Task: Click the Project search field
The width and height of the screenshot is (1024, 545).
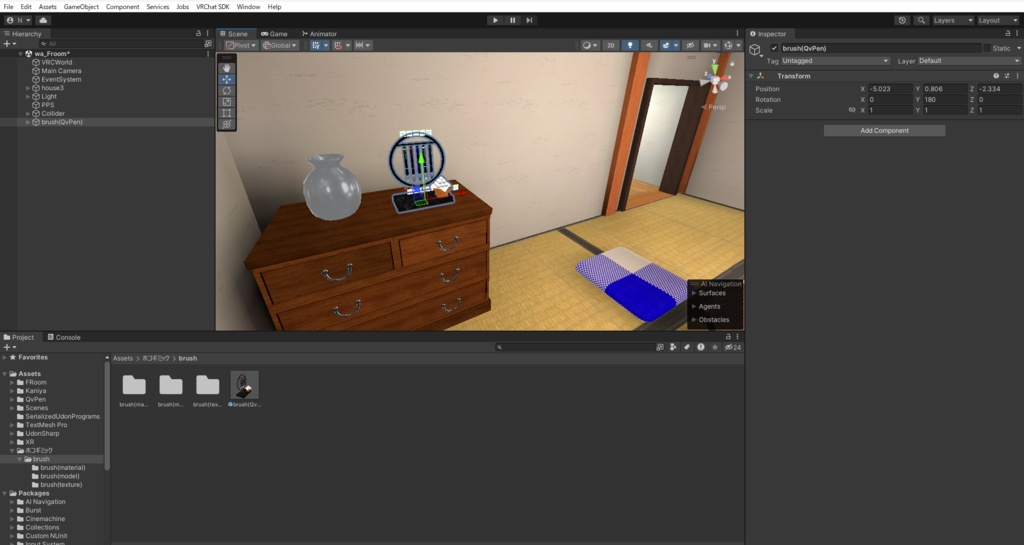Action: pyautogui.click(x=575, y=347)
